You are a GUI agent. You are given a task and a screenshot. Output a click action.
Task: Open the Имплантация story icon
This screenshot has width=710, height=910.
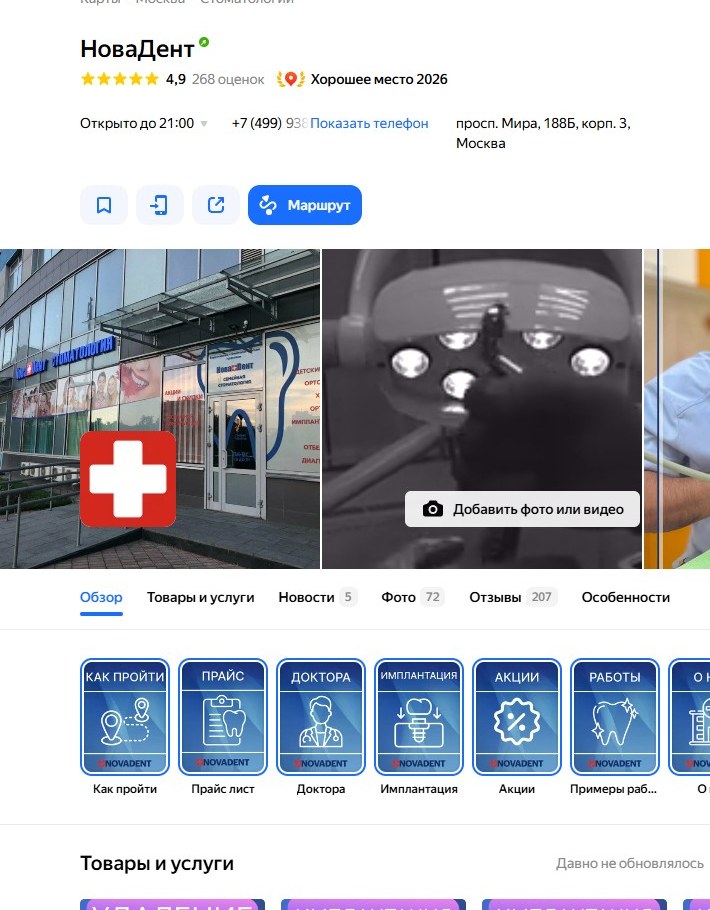pos(419,717)
